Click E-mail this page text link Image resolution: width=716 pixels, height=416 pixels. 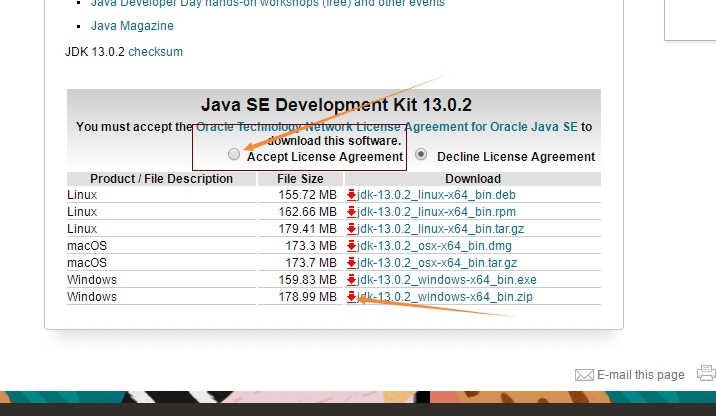(x=641, y=375)
